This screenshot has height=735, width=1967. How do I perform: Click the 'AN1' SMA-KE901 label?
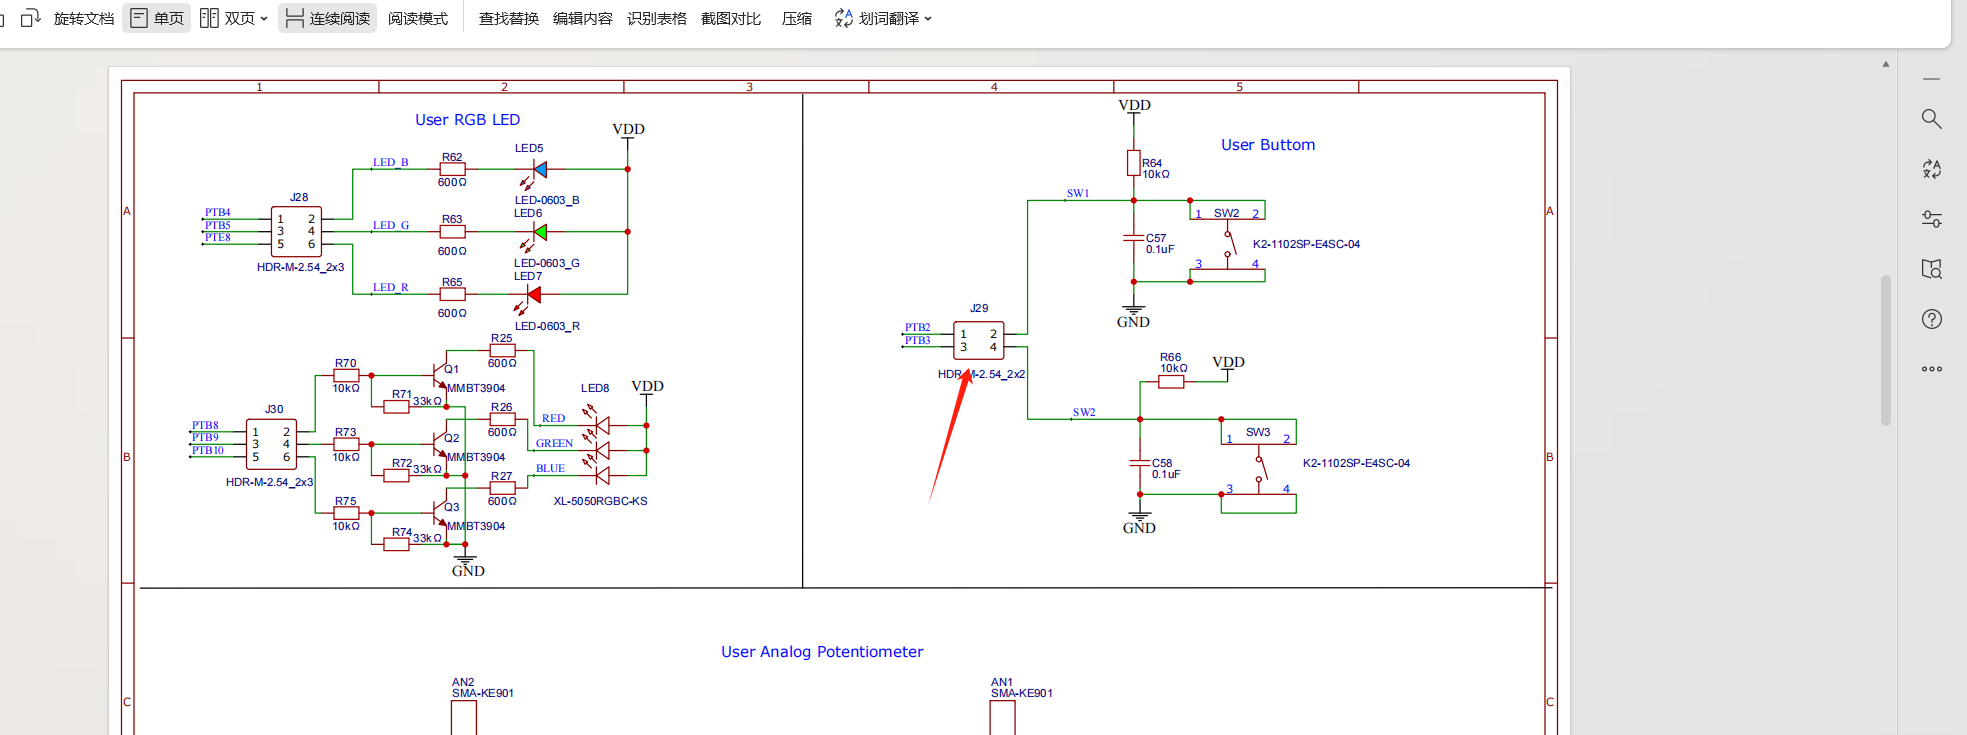click(1001, 682)
